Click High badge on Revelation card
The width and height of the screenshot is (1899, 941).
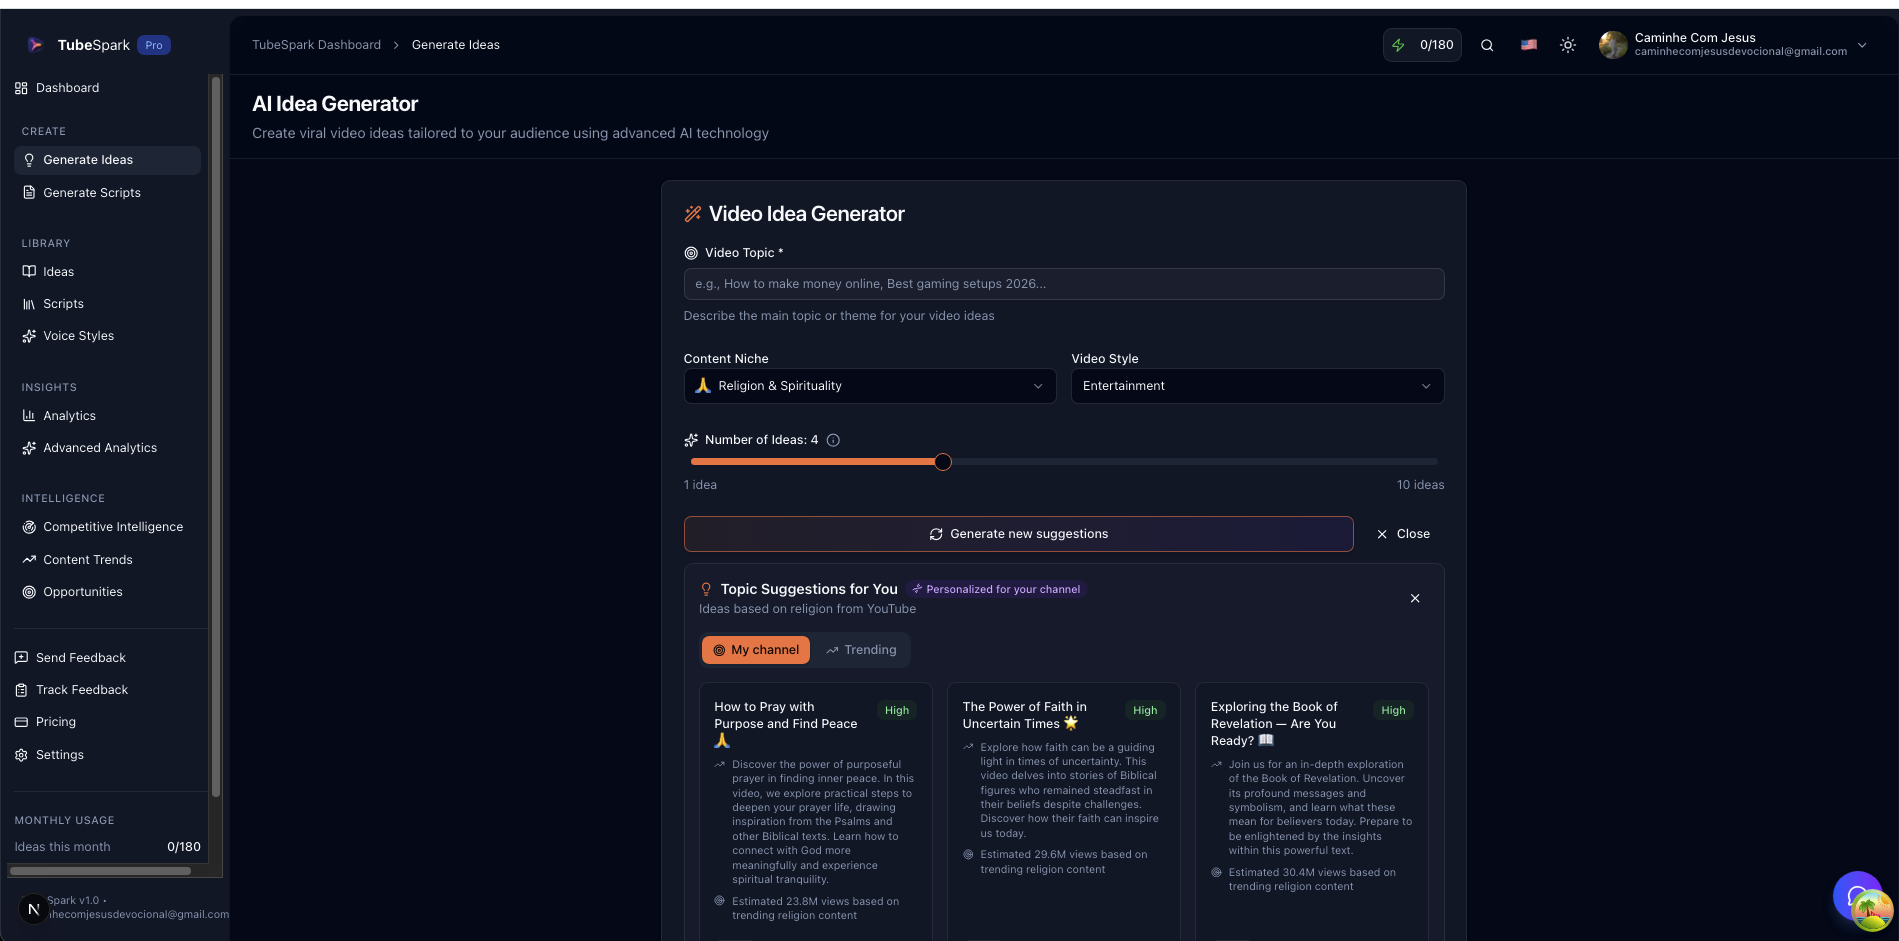(x=1393, y=710)
